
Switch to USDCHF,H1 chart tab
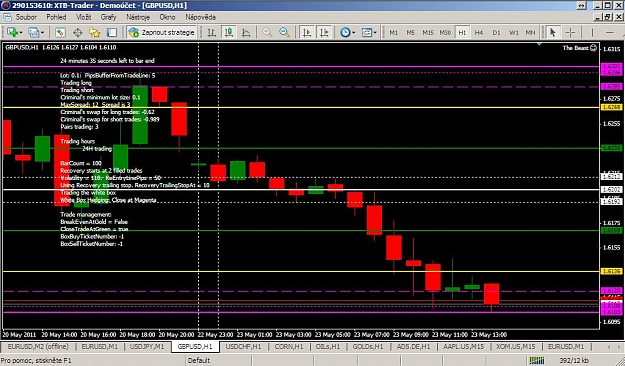(243, 346)
